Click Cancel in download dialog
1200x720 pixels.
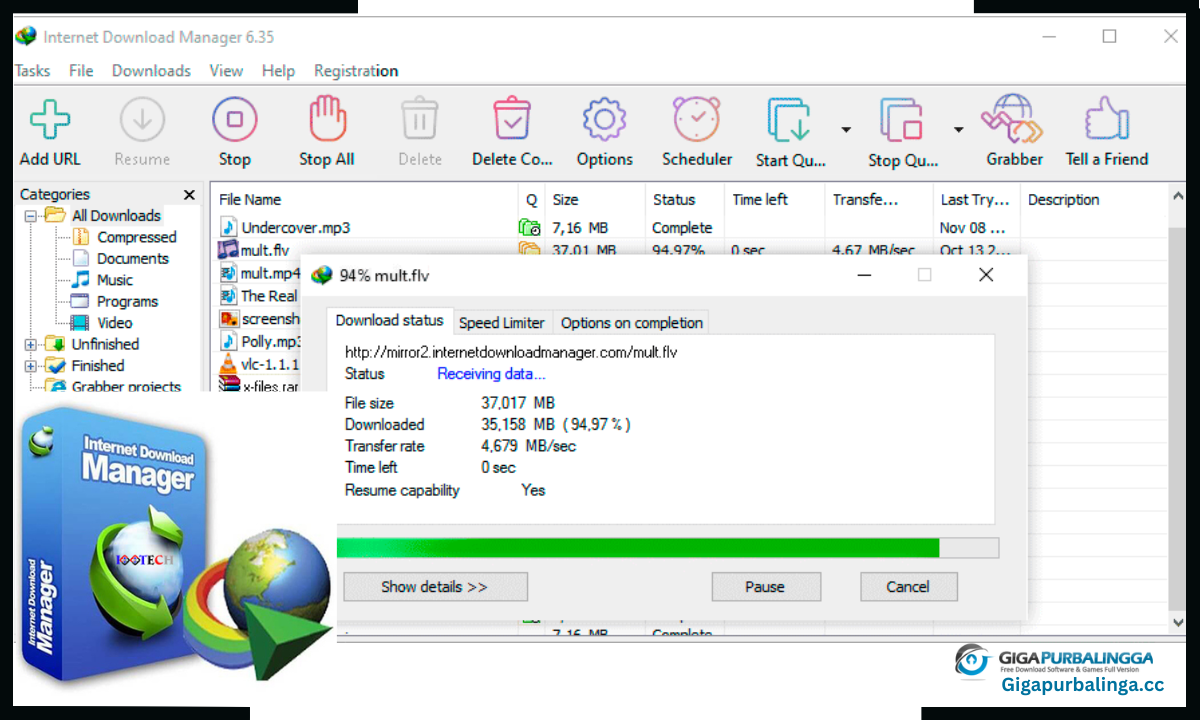coord(908,587)
